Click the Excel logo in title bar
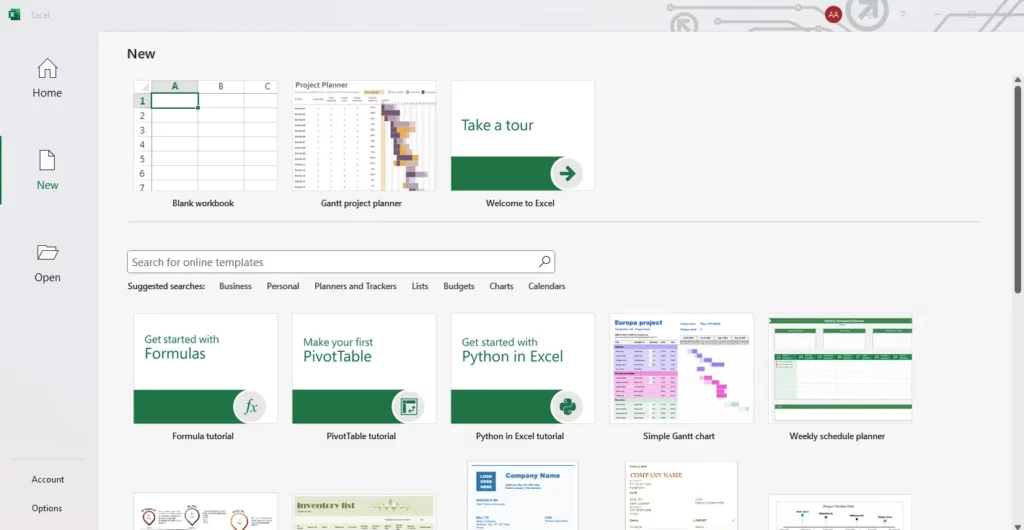This screenshot has width=1024, height=530. tap(14, 14)
